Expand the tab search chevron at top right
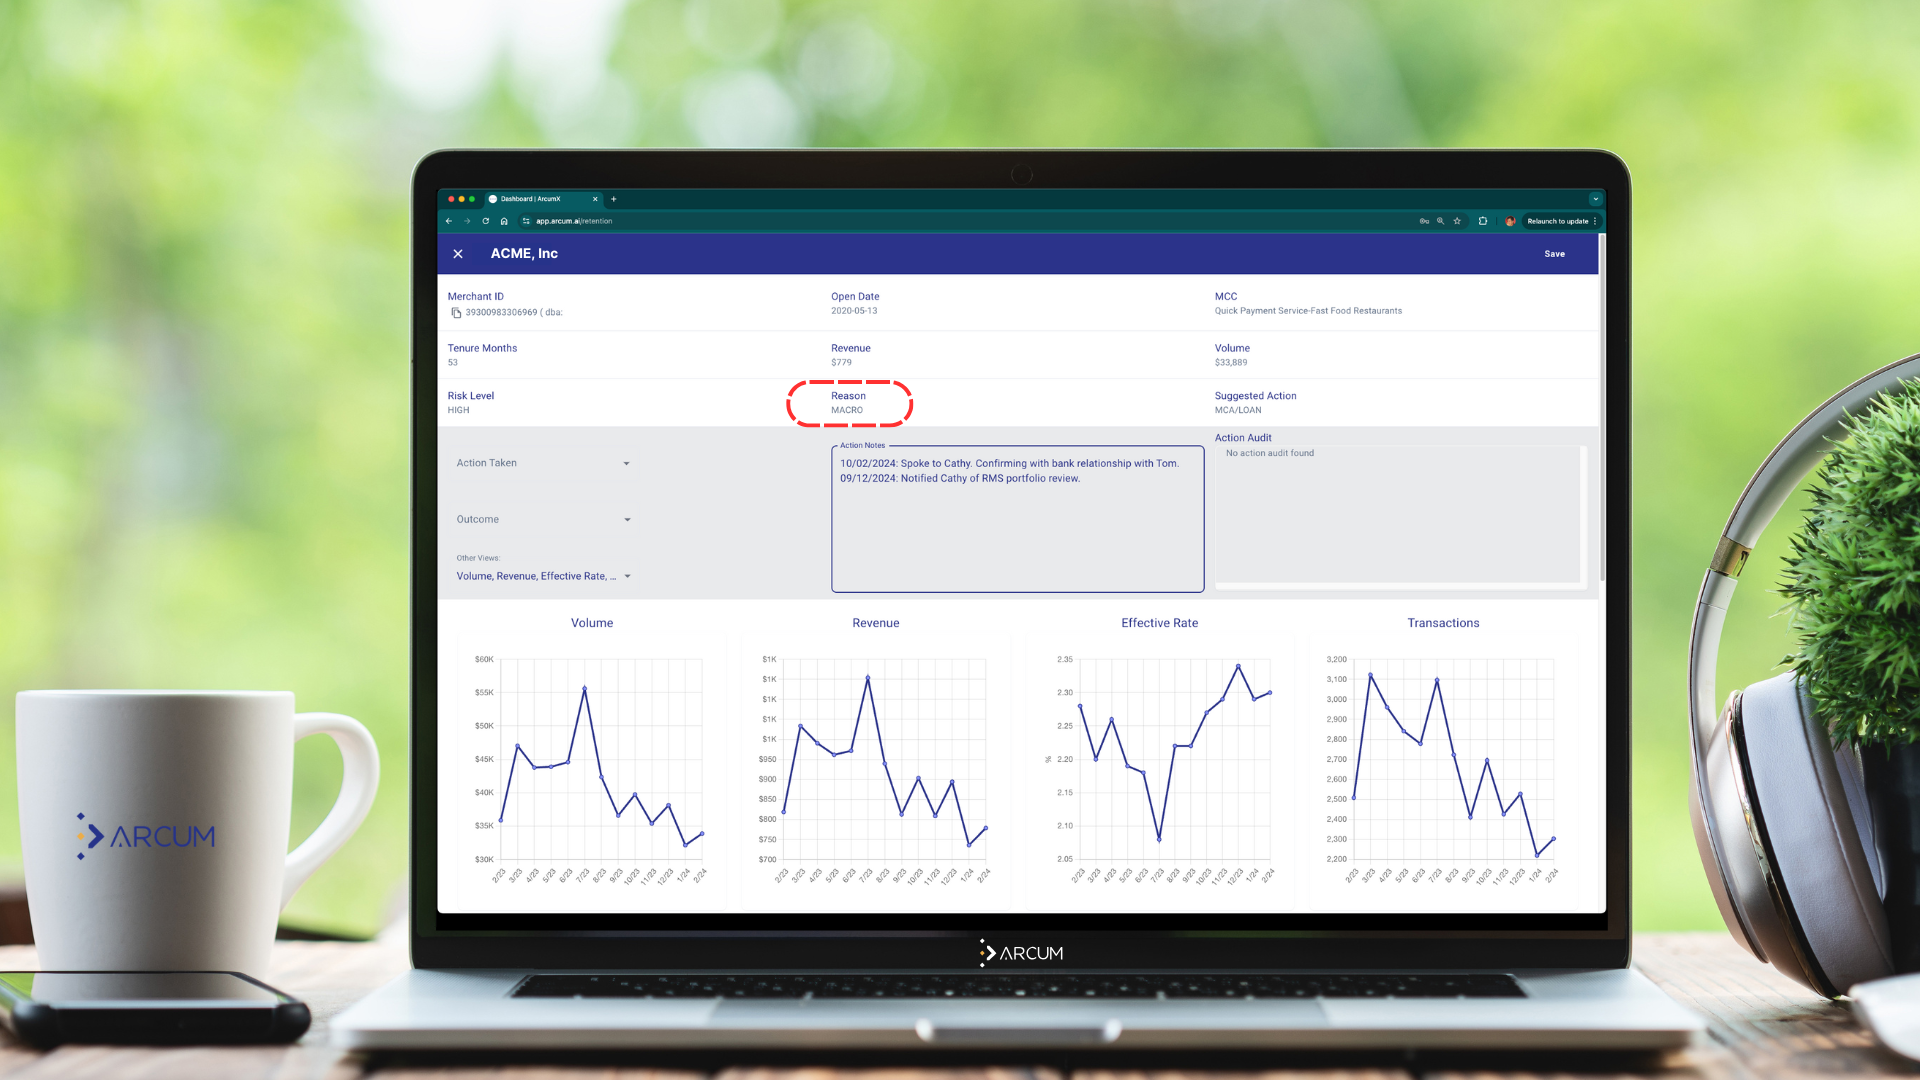This screenshot has height=1080, width=1920. point(1595,199)
